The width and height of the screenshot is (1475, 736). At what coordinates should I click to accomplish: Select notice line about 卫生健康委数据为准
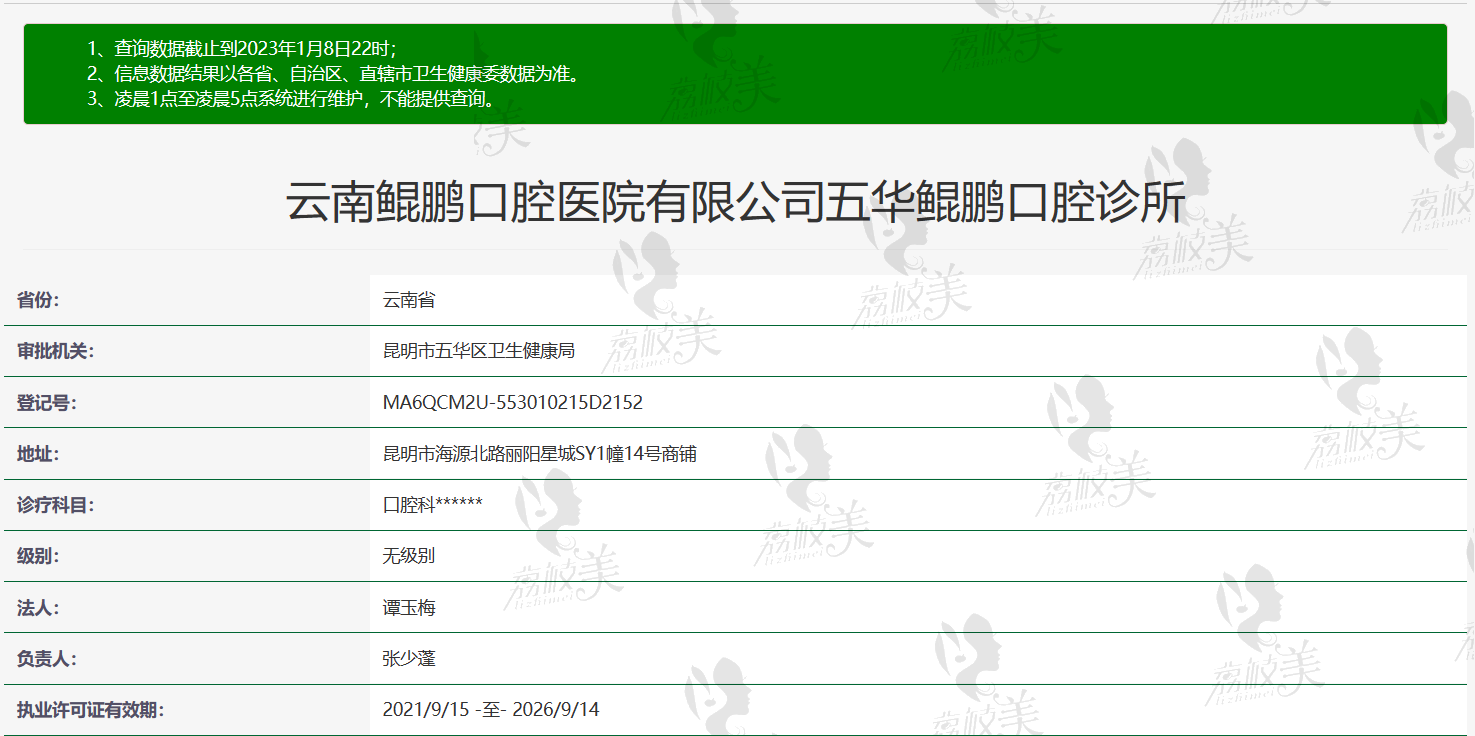[x=333, y=73]
